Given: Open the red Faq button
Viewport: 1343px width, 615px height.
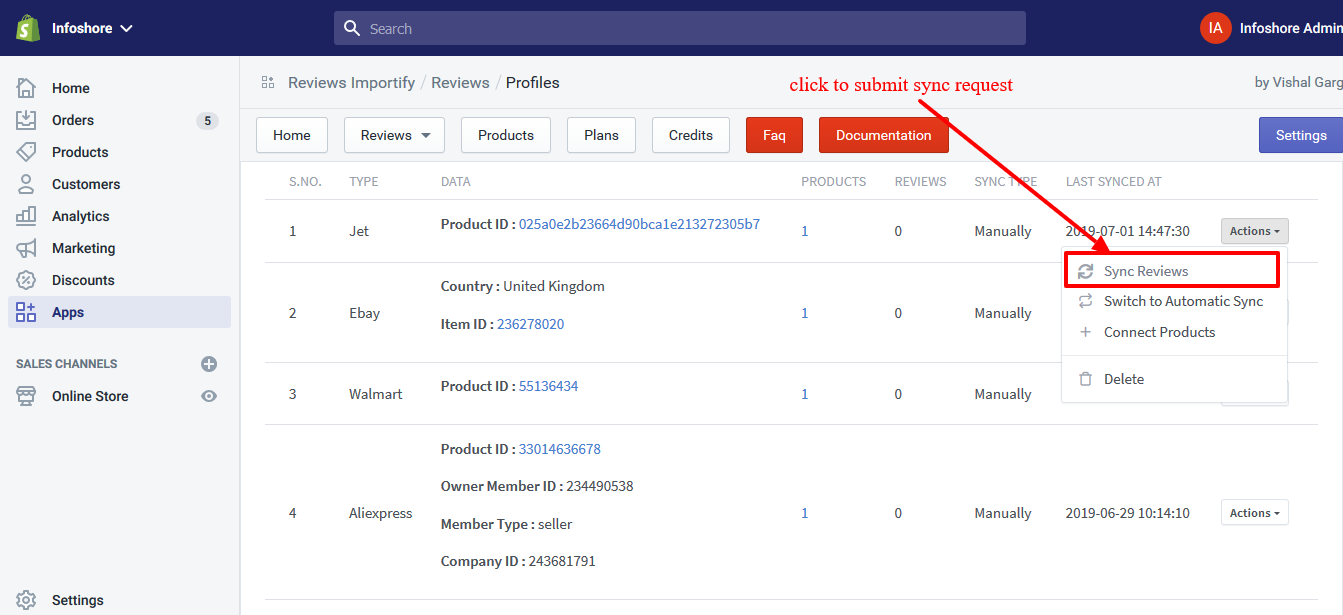Looking at the screenshot, I should [774, 135].
